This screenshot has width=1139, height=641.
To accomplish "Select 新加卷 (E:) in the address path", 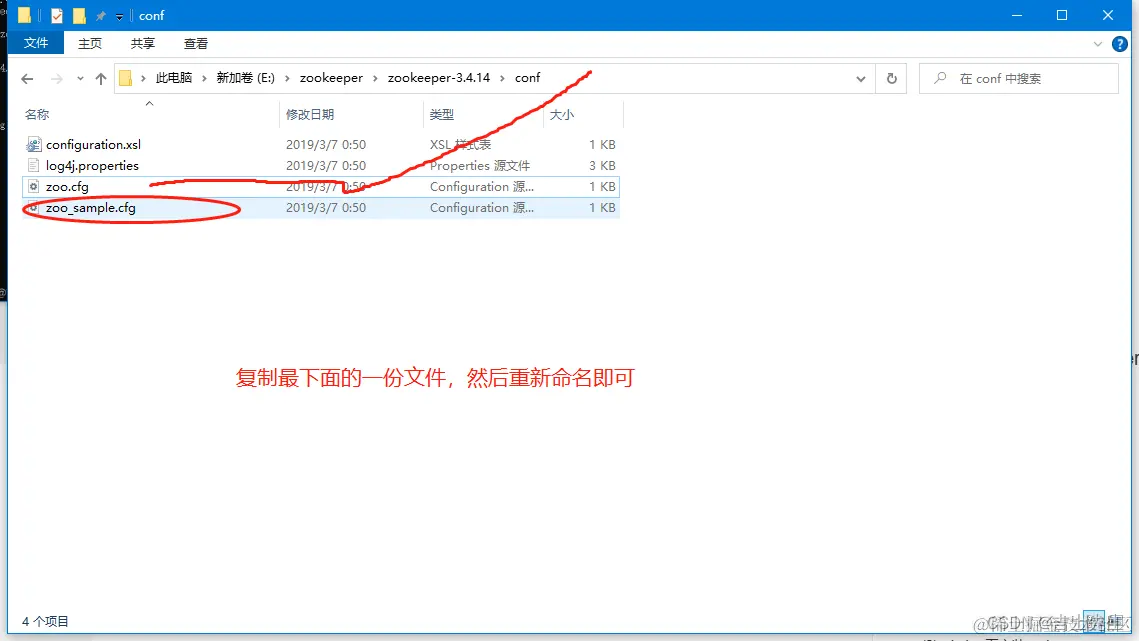I will point(246,78).
